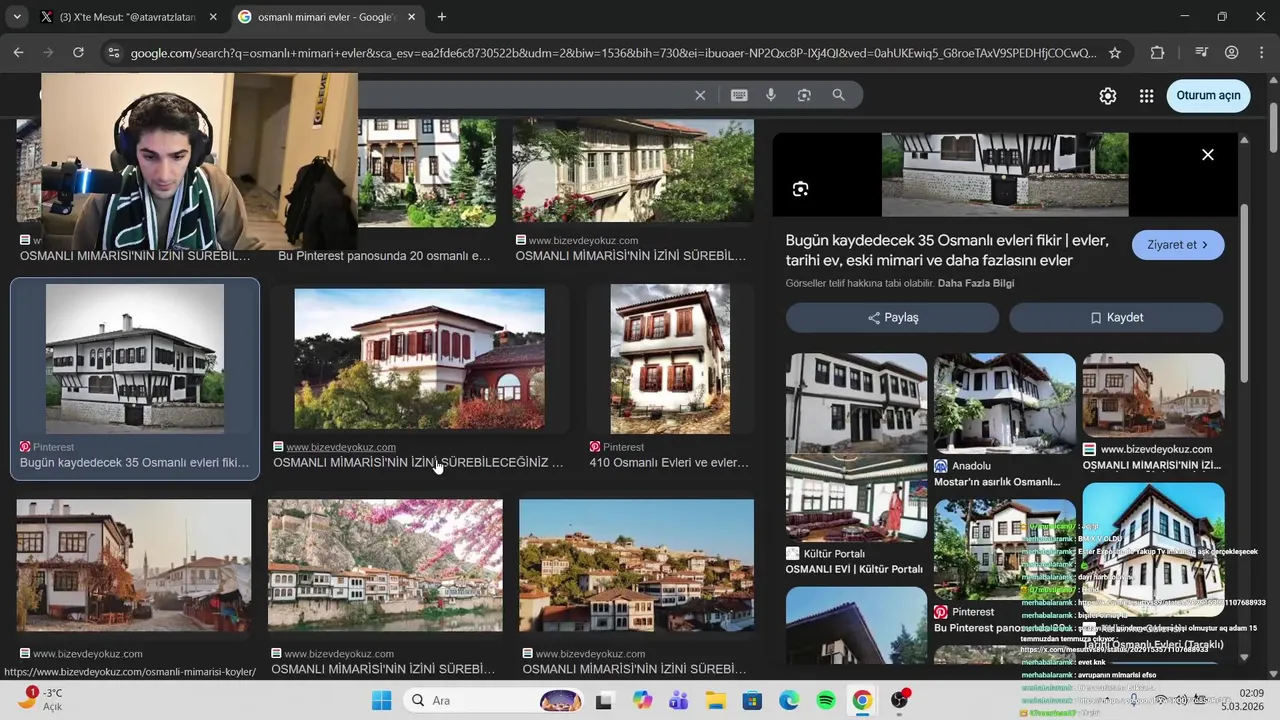Viewport: 1280px width, 720px height.
Task: Open the hillside town houses thumbnail
Action: coord(637,565)
